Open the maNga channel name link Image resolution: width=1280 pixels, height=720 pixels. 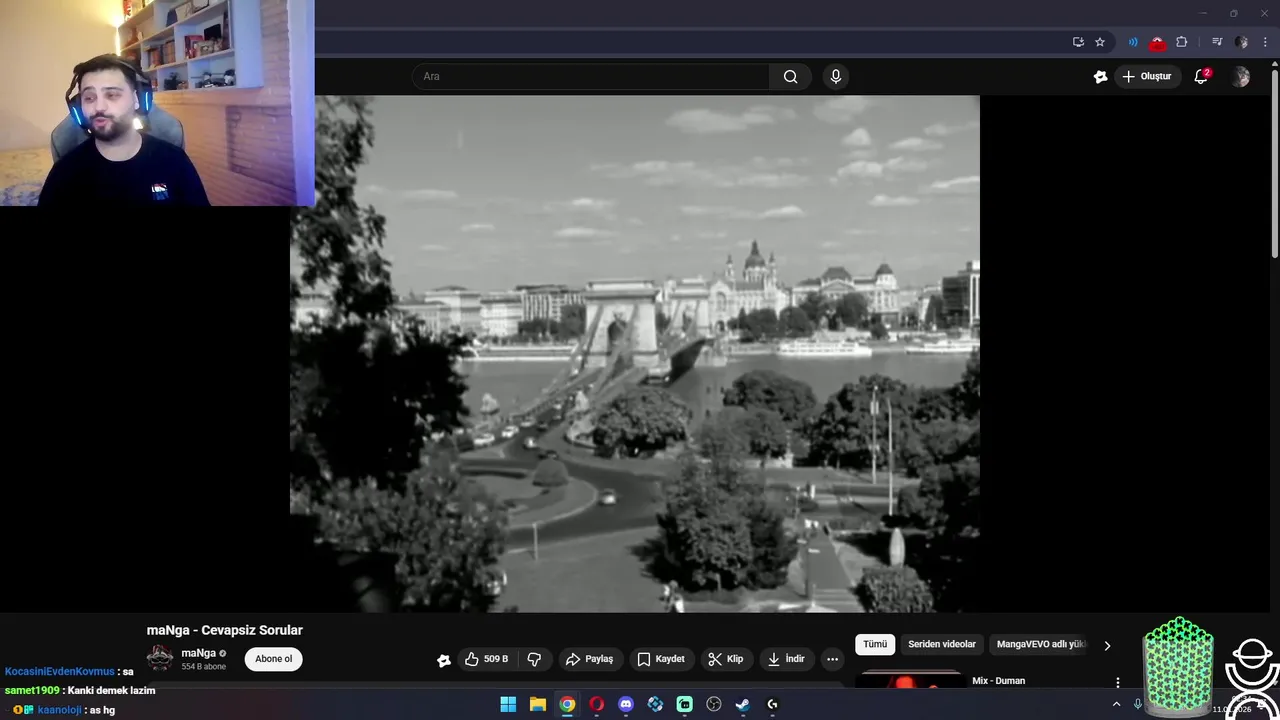198,653
